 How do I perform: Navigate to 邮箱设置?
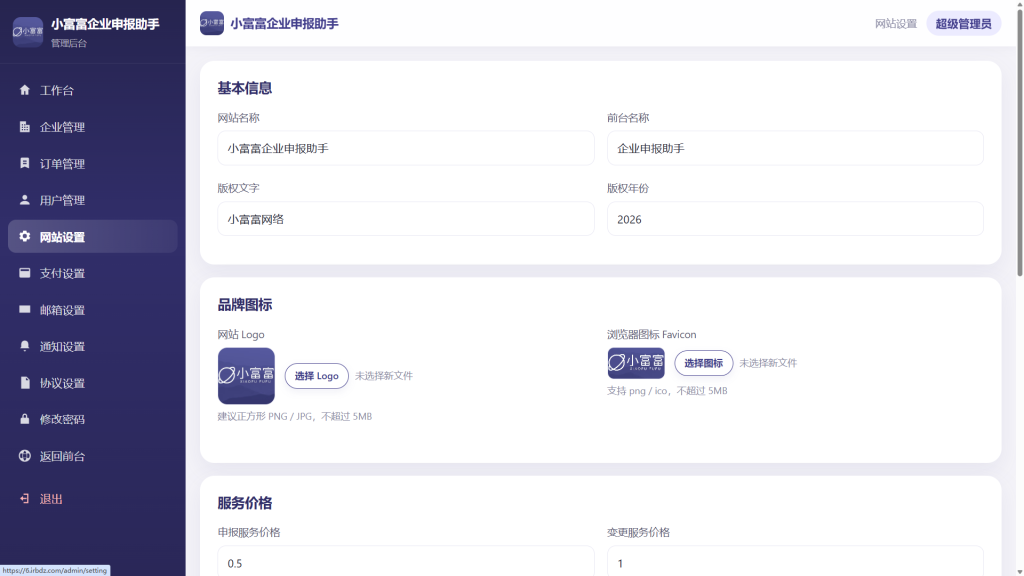tap(93, 310)
